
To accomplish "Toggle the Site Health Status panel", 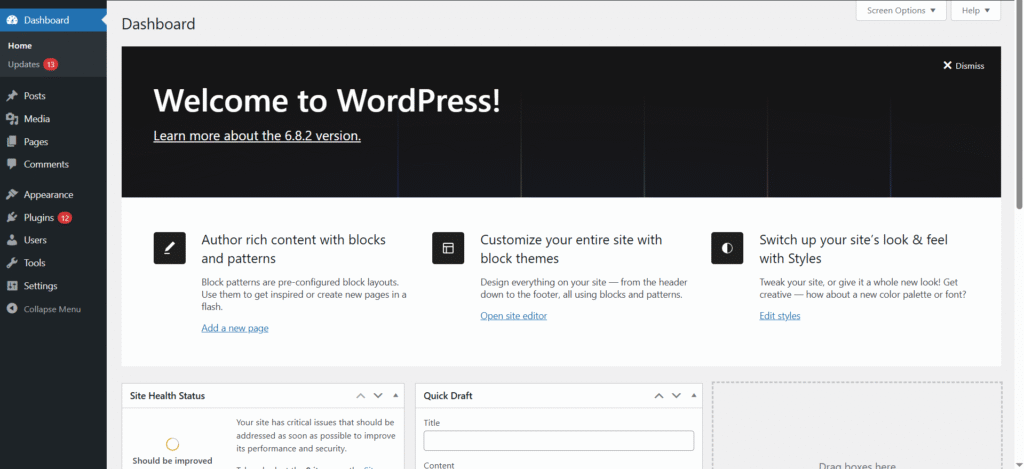I will click(x=396, y=396).
